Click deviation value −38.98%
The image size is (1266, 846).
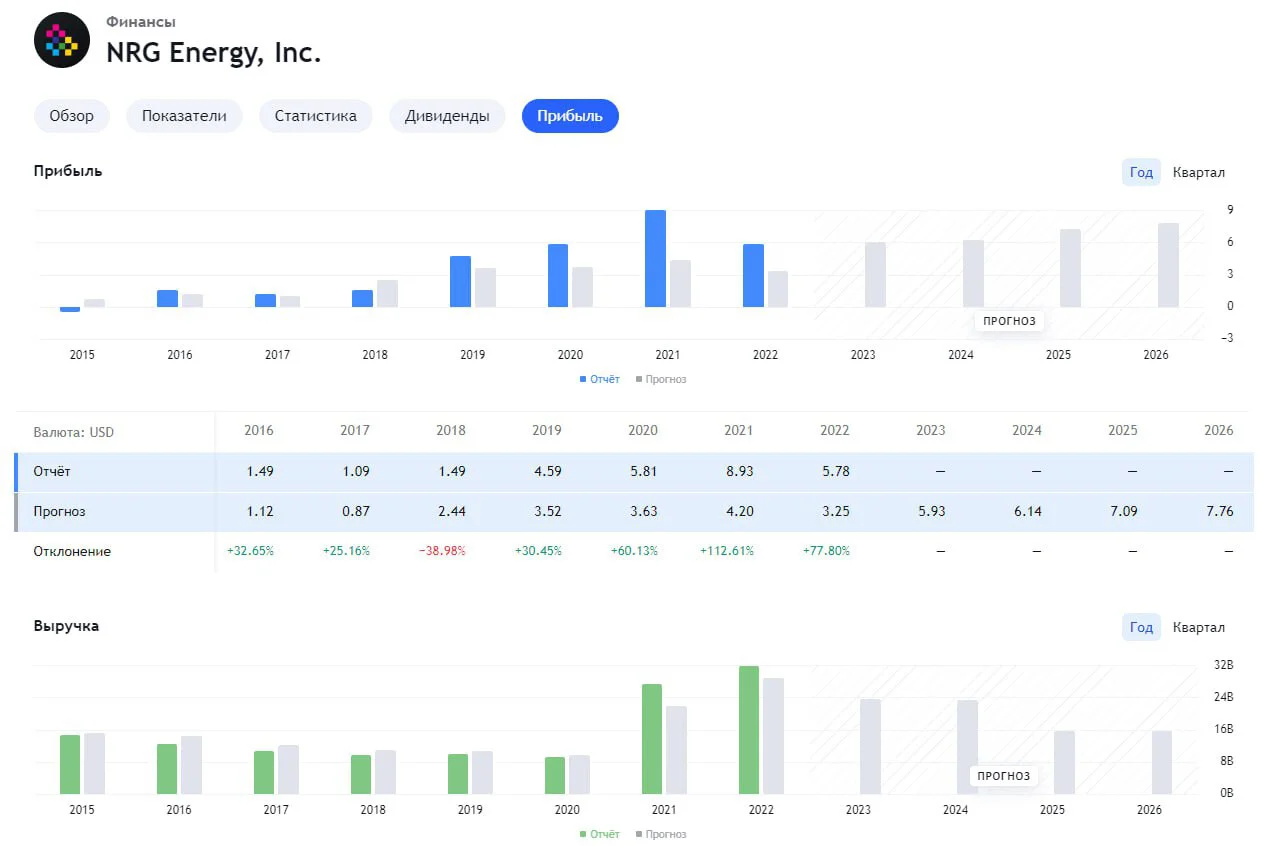pyautogui.click(x=442, y=551)
